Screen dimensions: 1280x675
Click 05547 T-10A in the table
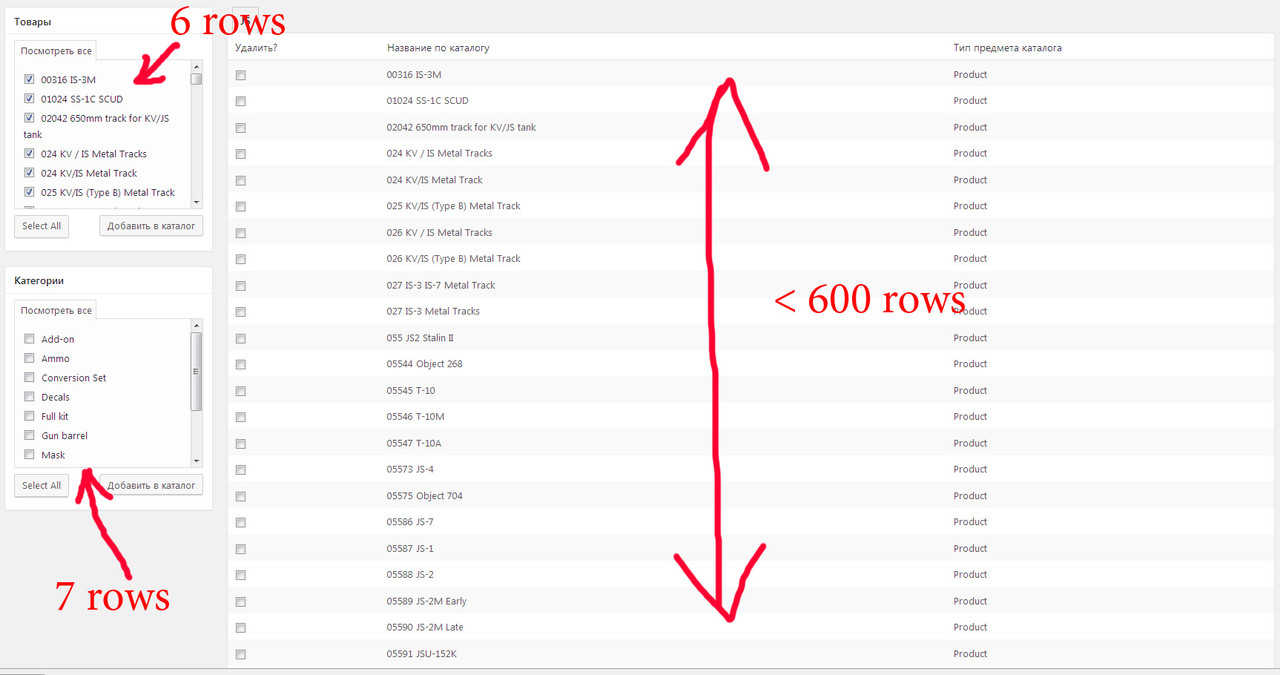click(414, 443)
